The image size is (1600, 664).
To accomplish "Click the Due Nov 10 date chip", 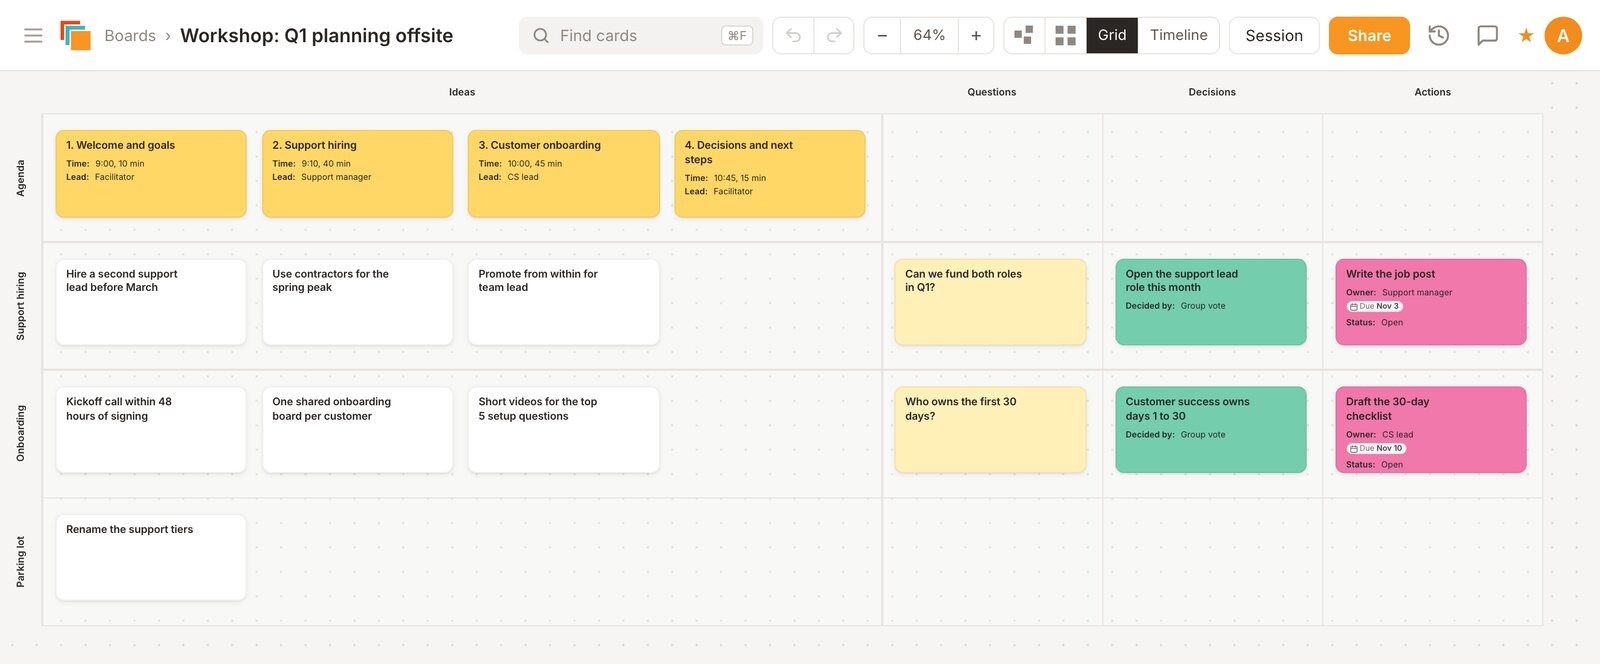I will pyautogui.click(x=1376, y=448).
